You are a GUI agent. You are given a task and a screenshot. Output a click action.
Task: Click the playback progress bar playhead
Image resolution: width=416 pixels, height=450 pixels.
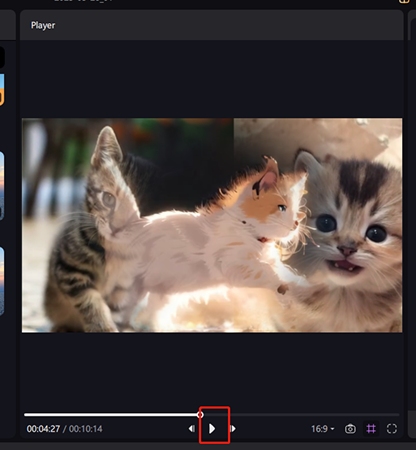[200, 415]
